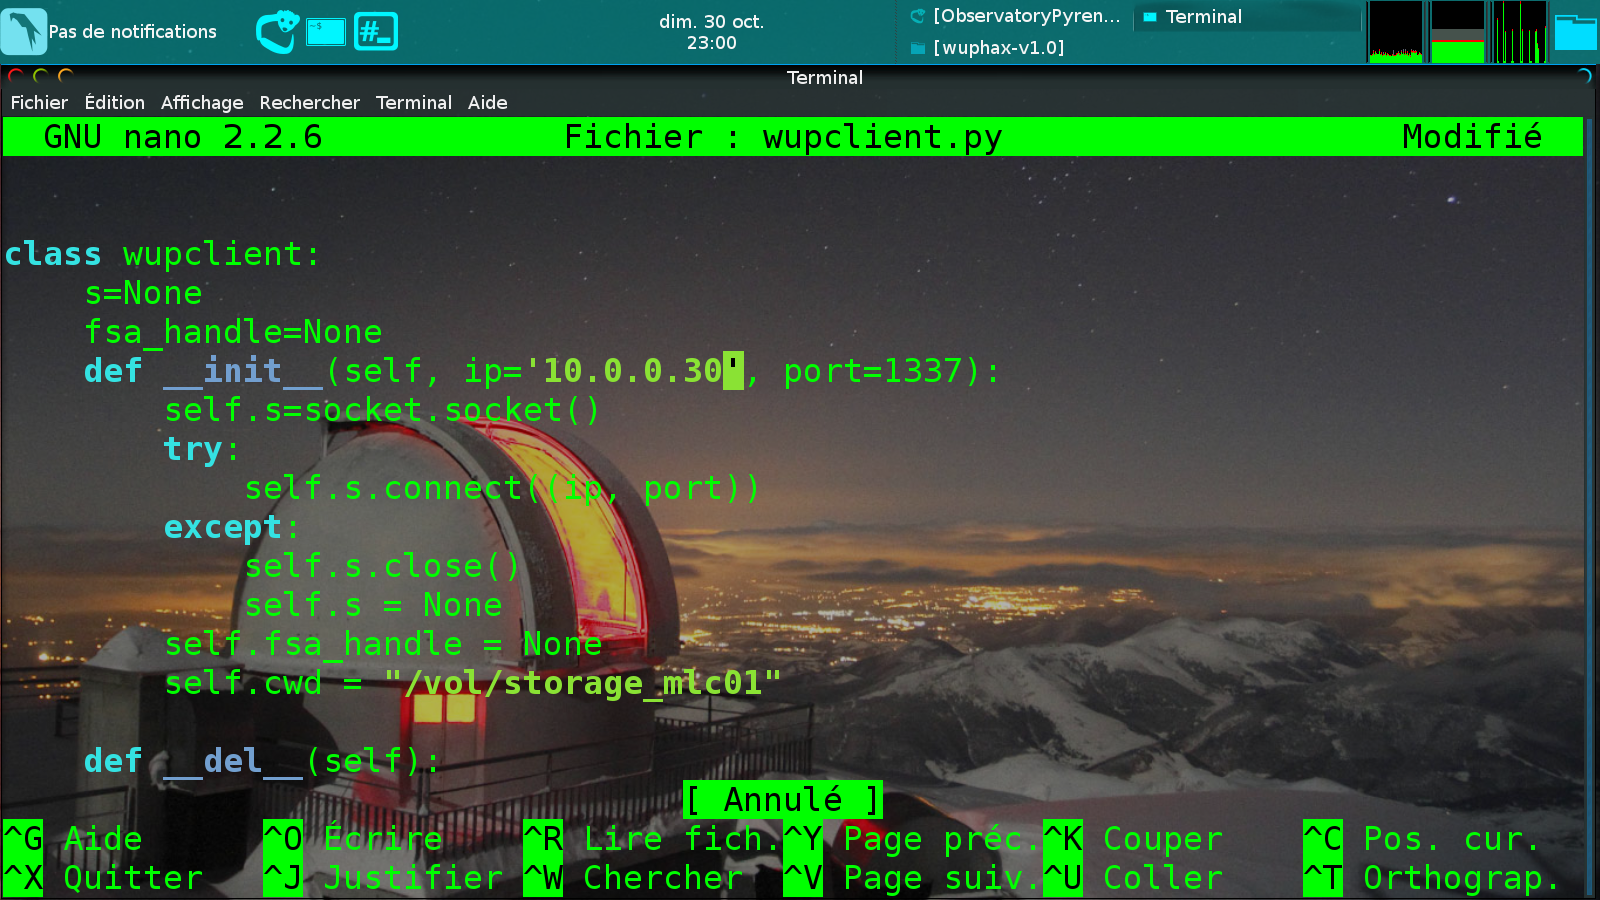Click 'def __del__(self):' line
This screenshot has height=900, width=1600.
[x=263, y=761]
